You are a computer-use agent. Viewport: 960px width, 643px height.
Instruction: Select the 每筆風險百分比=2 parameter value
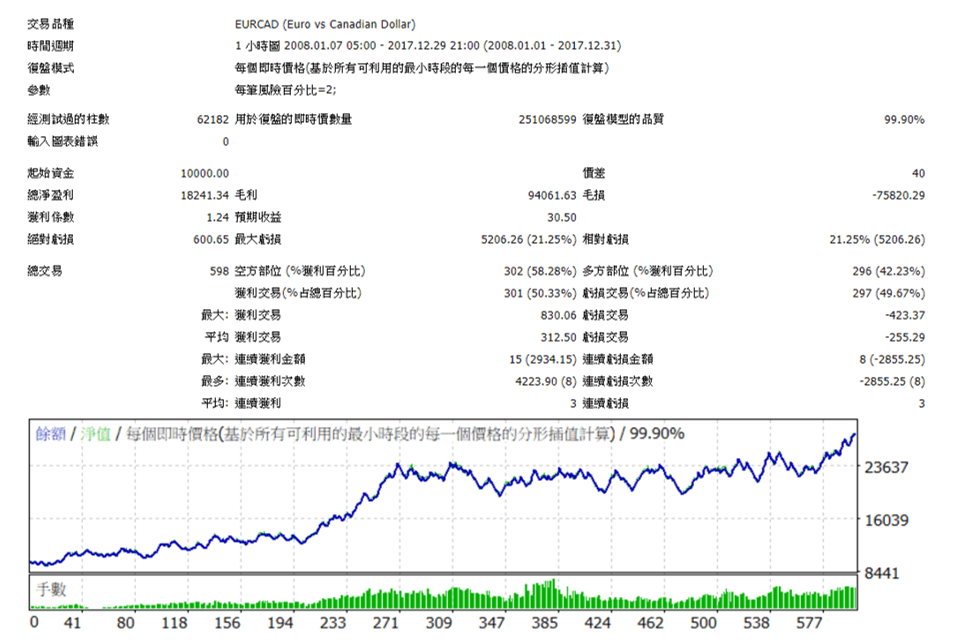click(285, 90)
